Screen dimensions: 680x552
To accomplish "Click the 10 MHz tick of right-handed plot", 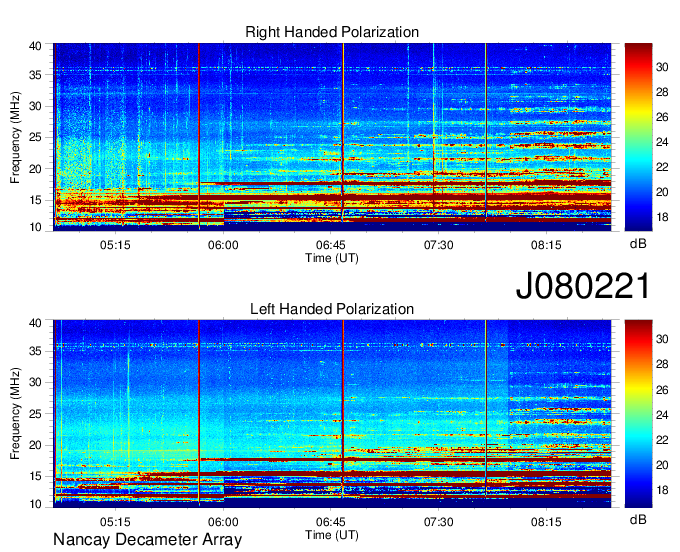I will (x=35, y=227).
